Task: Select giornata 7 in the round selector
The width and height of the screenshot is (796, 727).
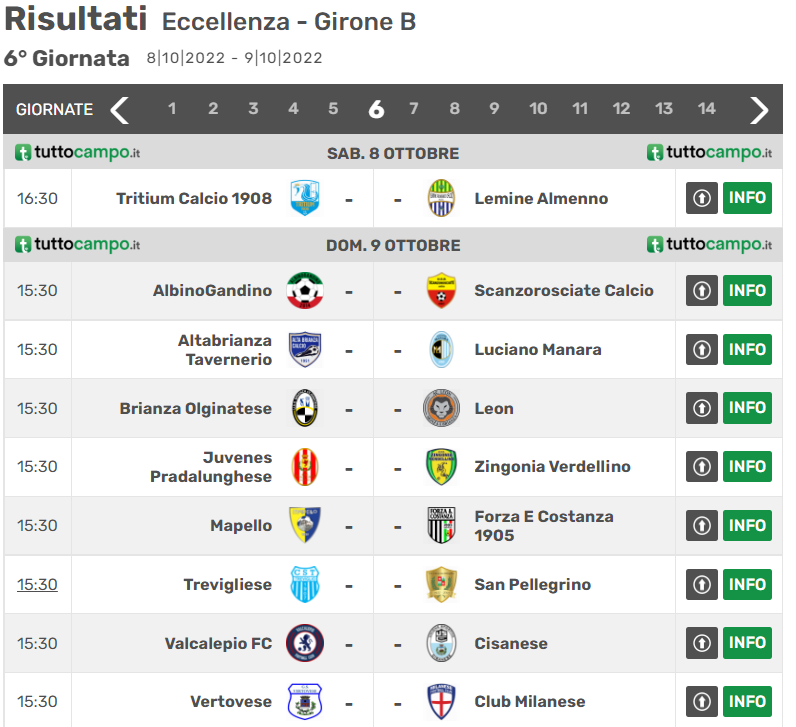Action: coord(413,109)
